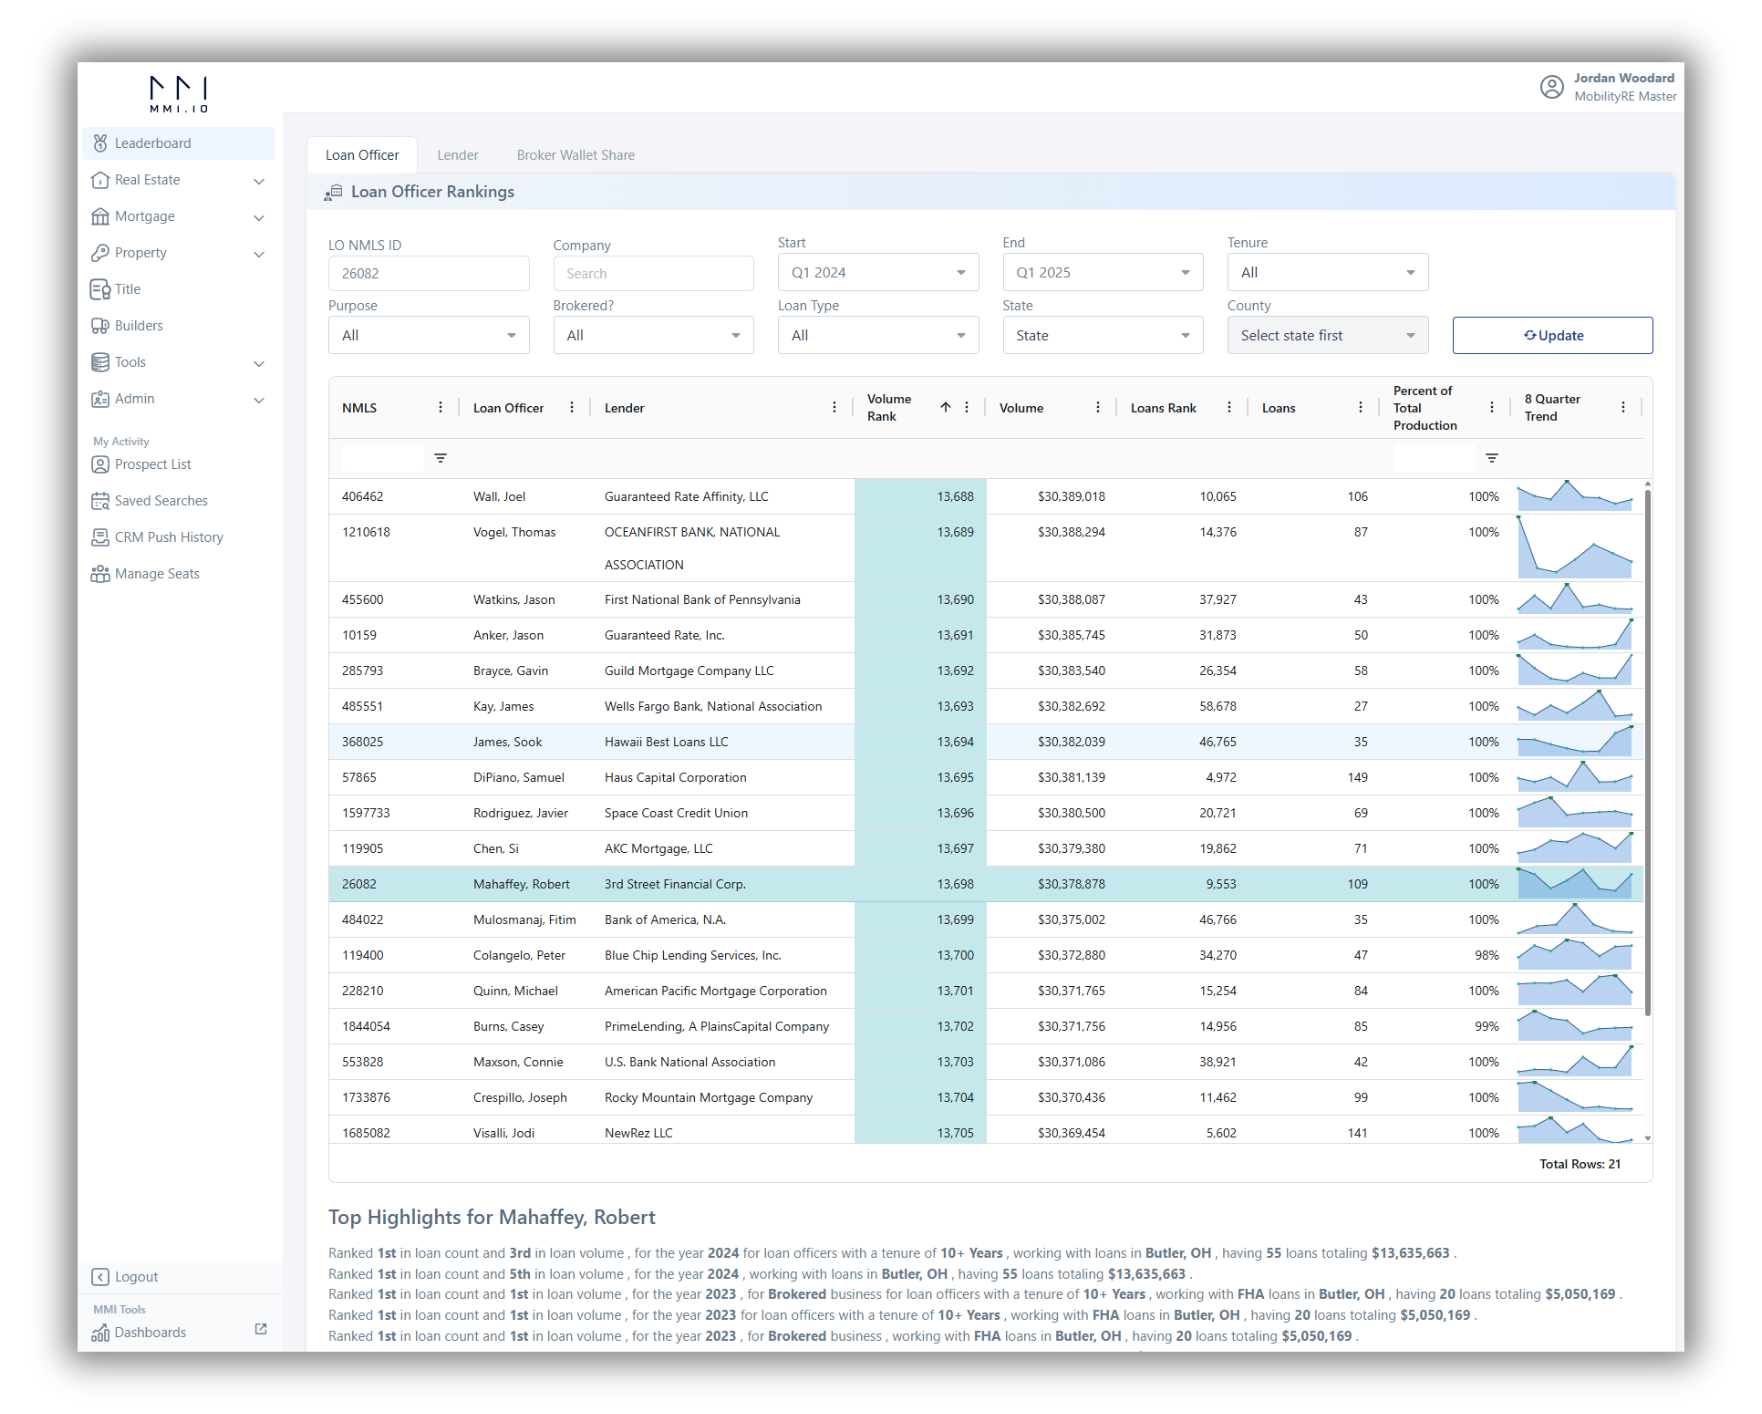Open the Purpose dropdown

429,335
